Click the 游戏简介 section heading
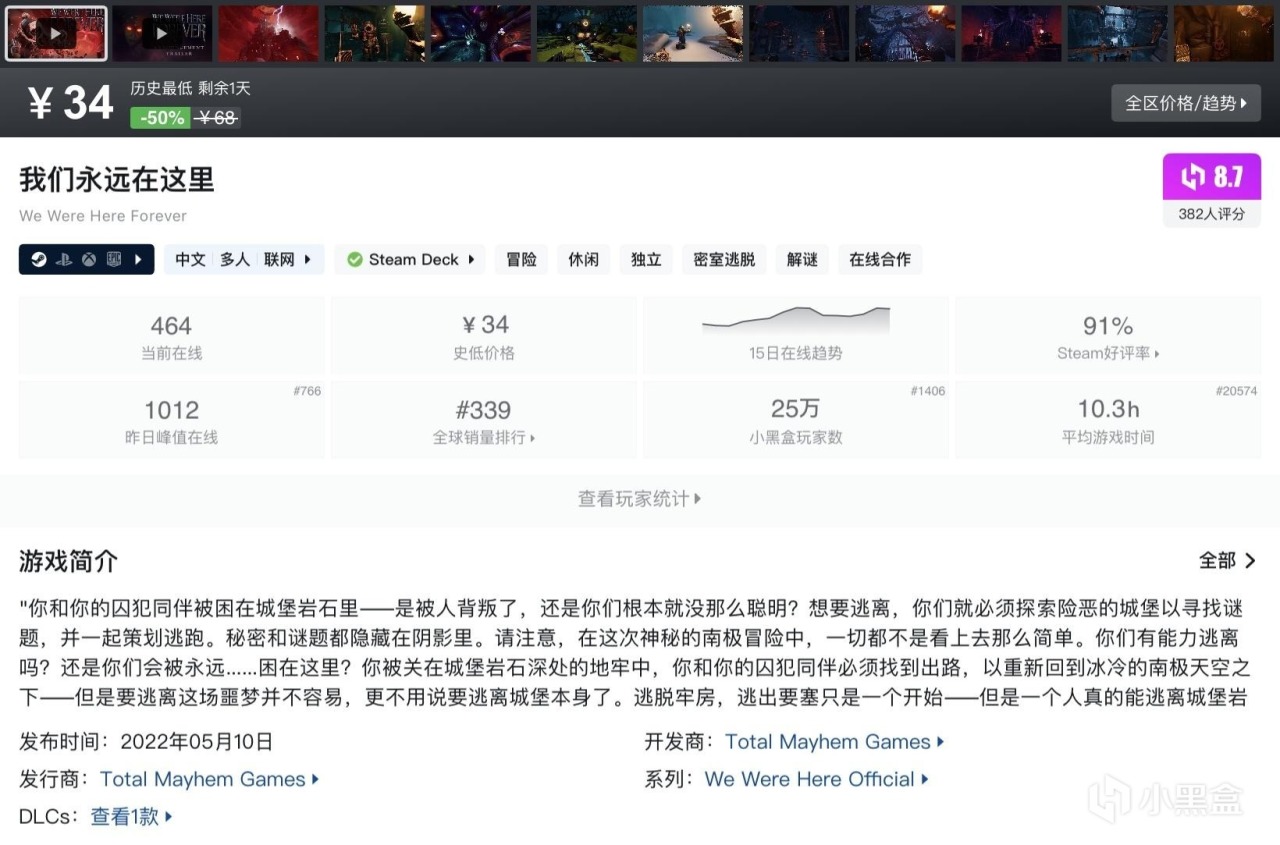1280x845 pixels. [x=68, y=561]
